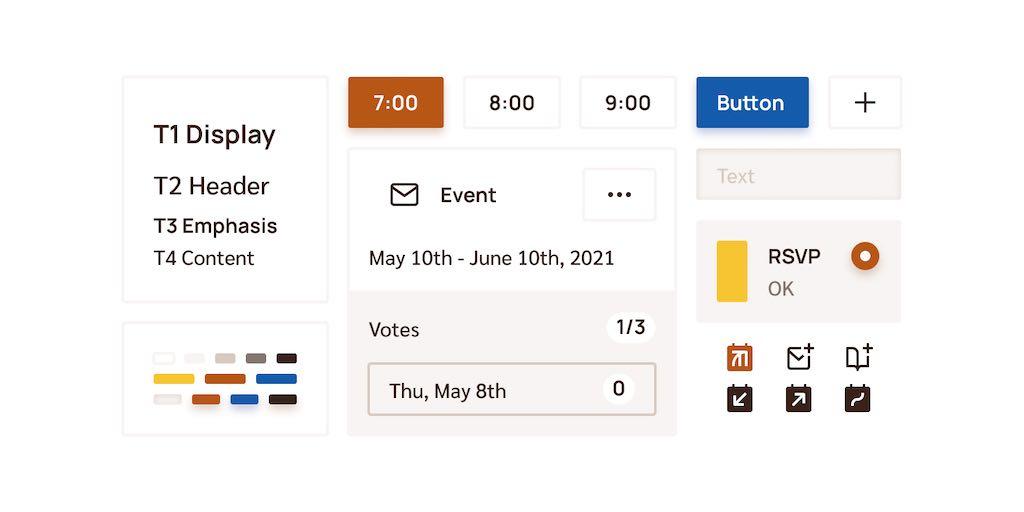Select the 7:00 time slot
This screenshot has height=512, width=1024.
[396, 103]
